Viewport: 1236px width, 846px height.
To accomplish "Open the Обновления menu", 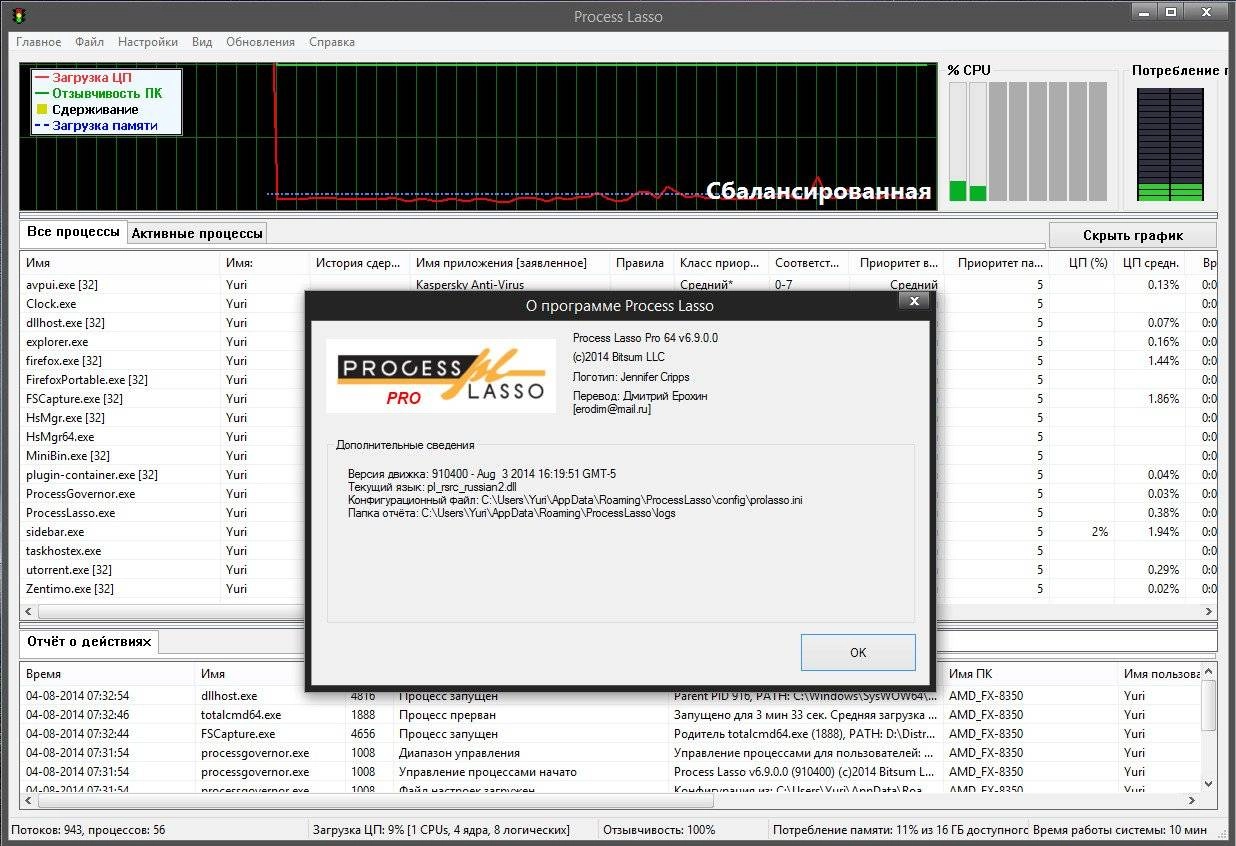I will pyautogui.click(x=260, y=42).
